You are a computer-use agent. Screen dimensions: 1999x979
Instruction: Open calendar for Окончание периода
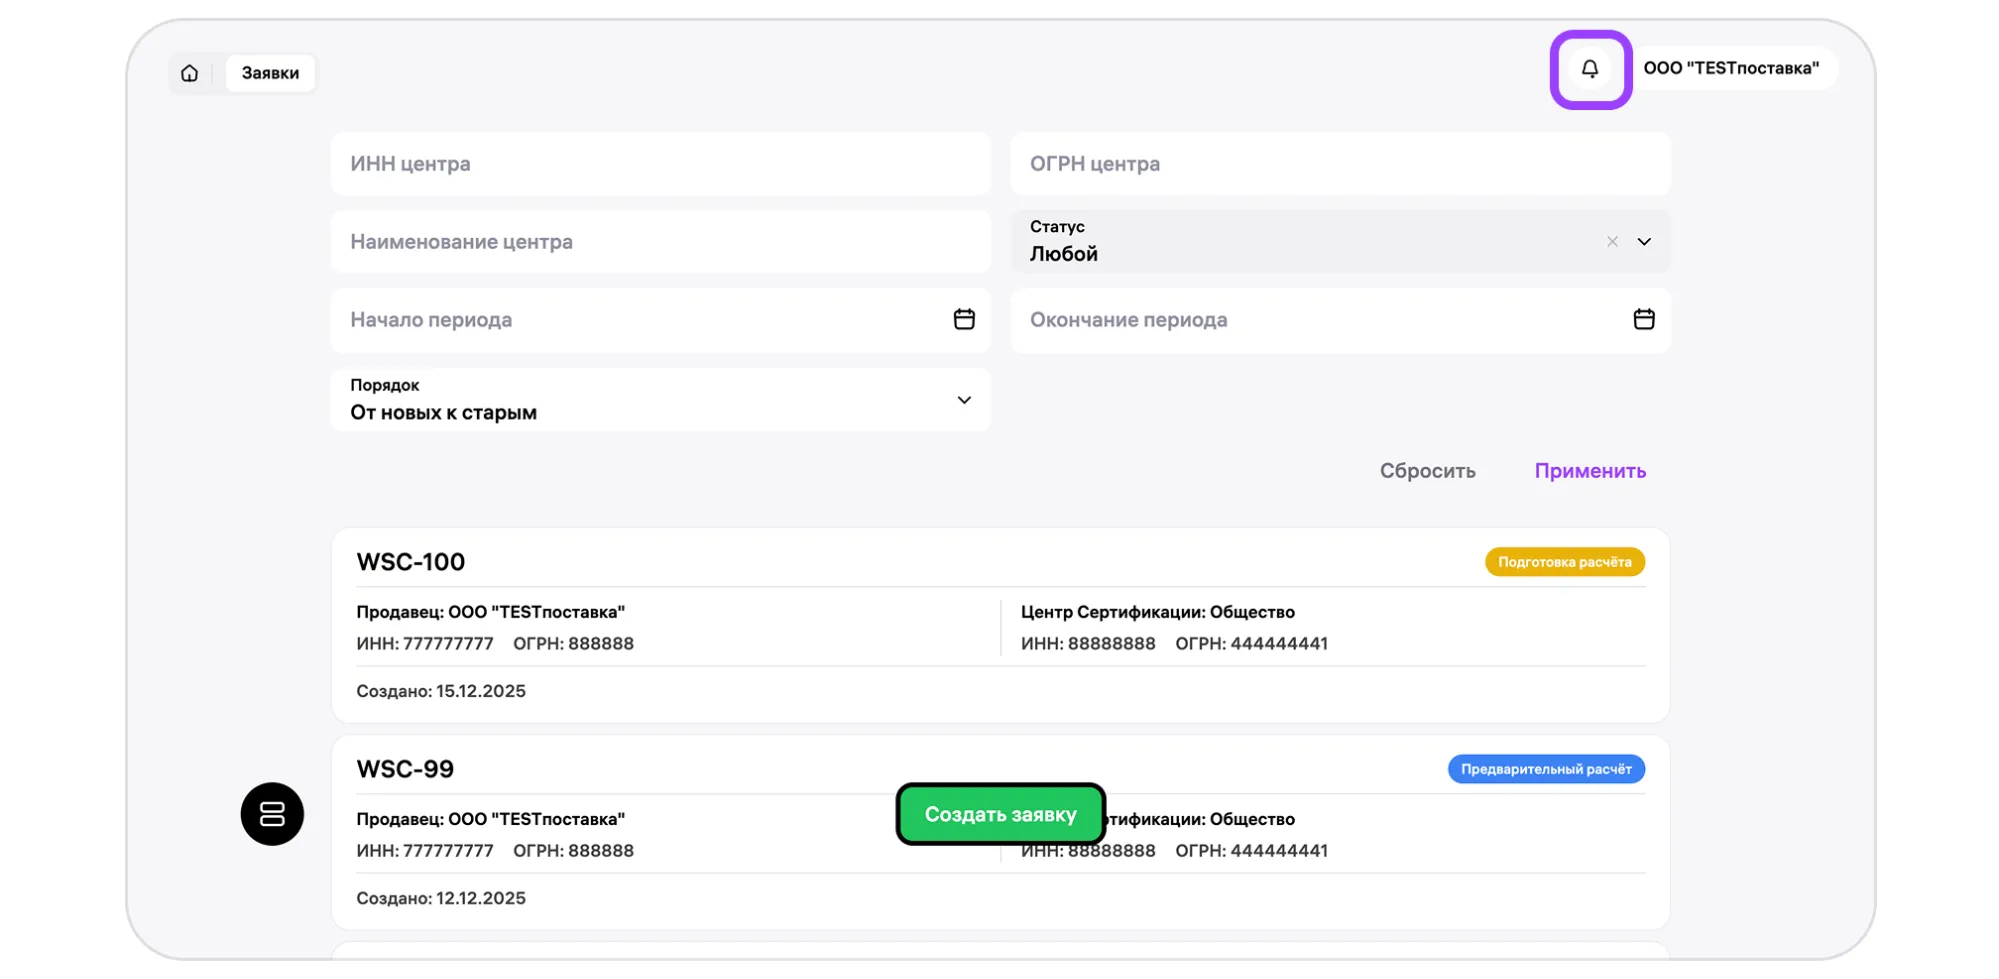click(x=1643, y=319)
